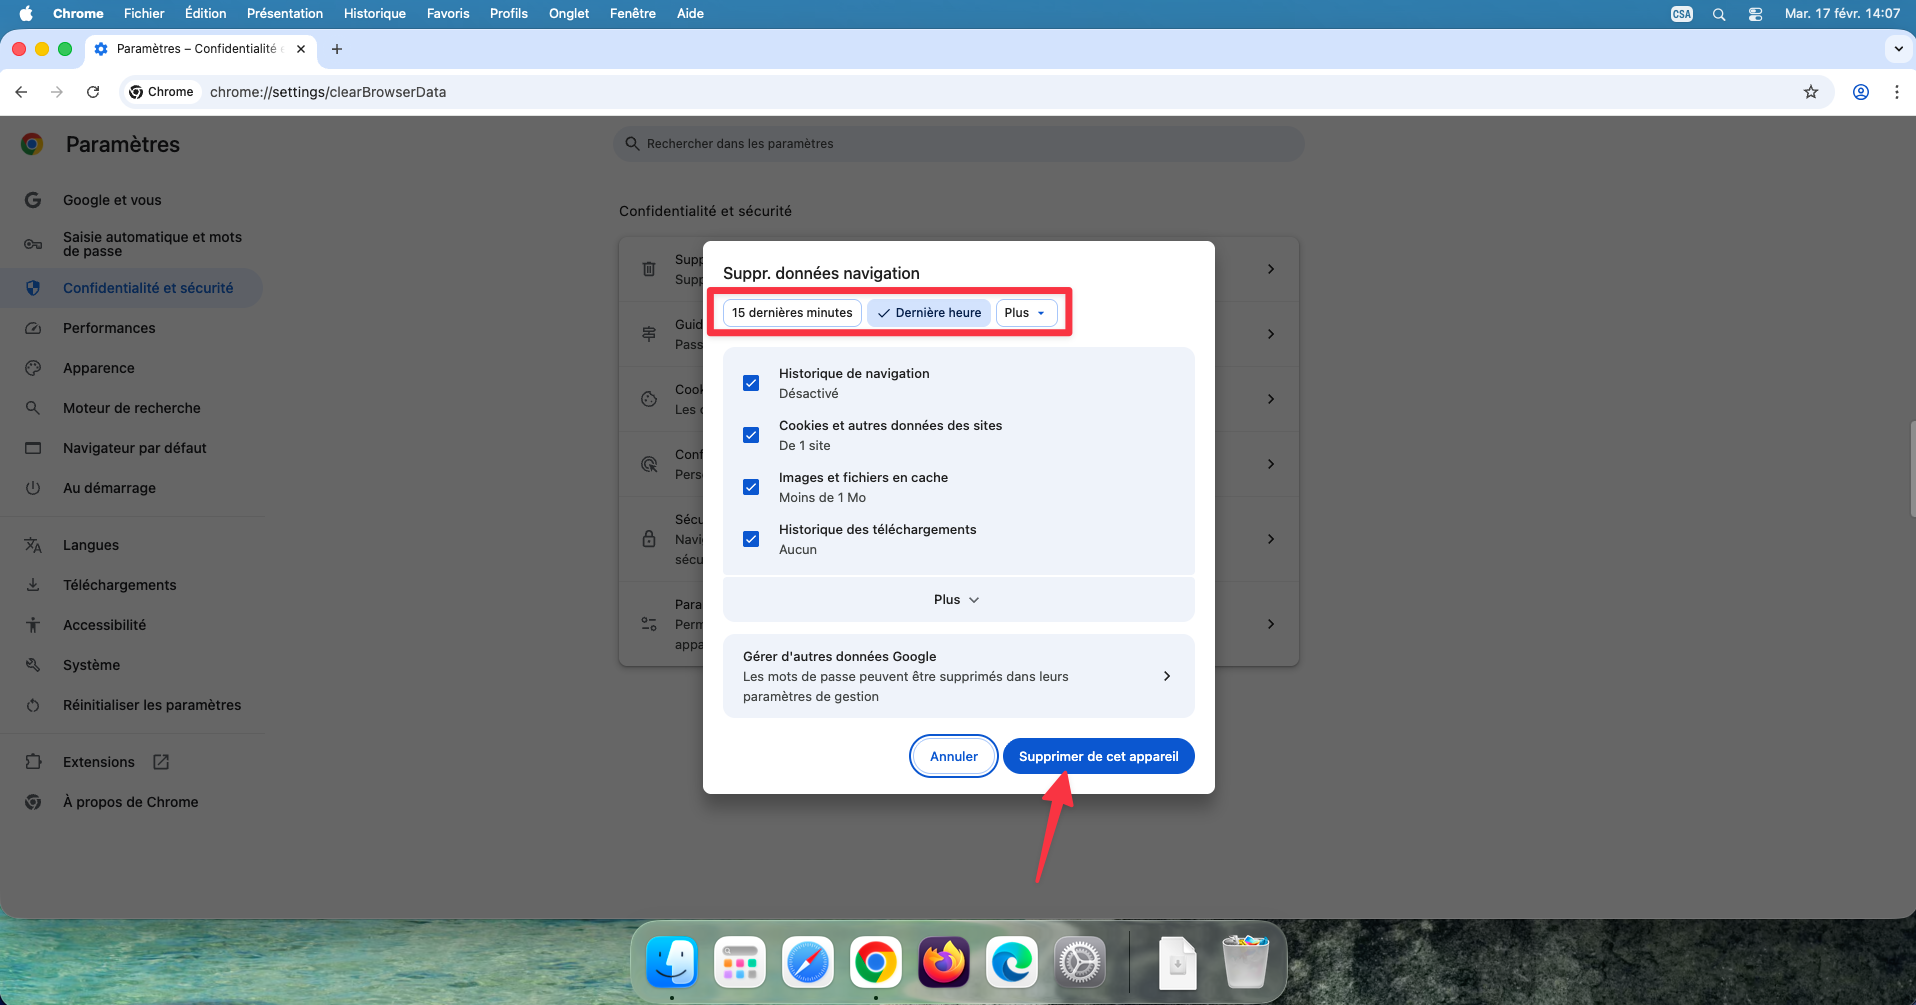This screenshot has width=1916, height=1005.
Task: Close the Paramètres tab
Action: [x=301, y=49]
